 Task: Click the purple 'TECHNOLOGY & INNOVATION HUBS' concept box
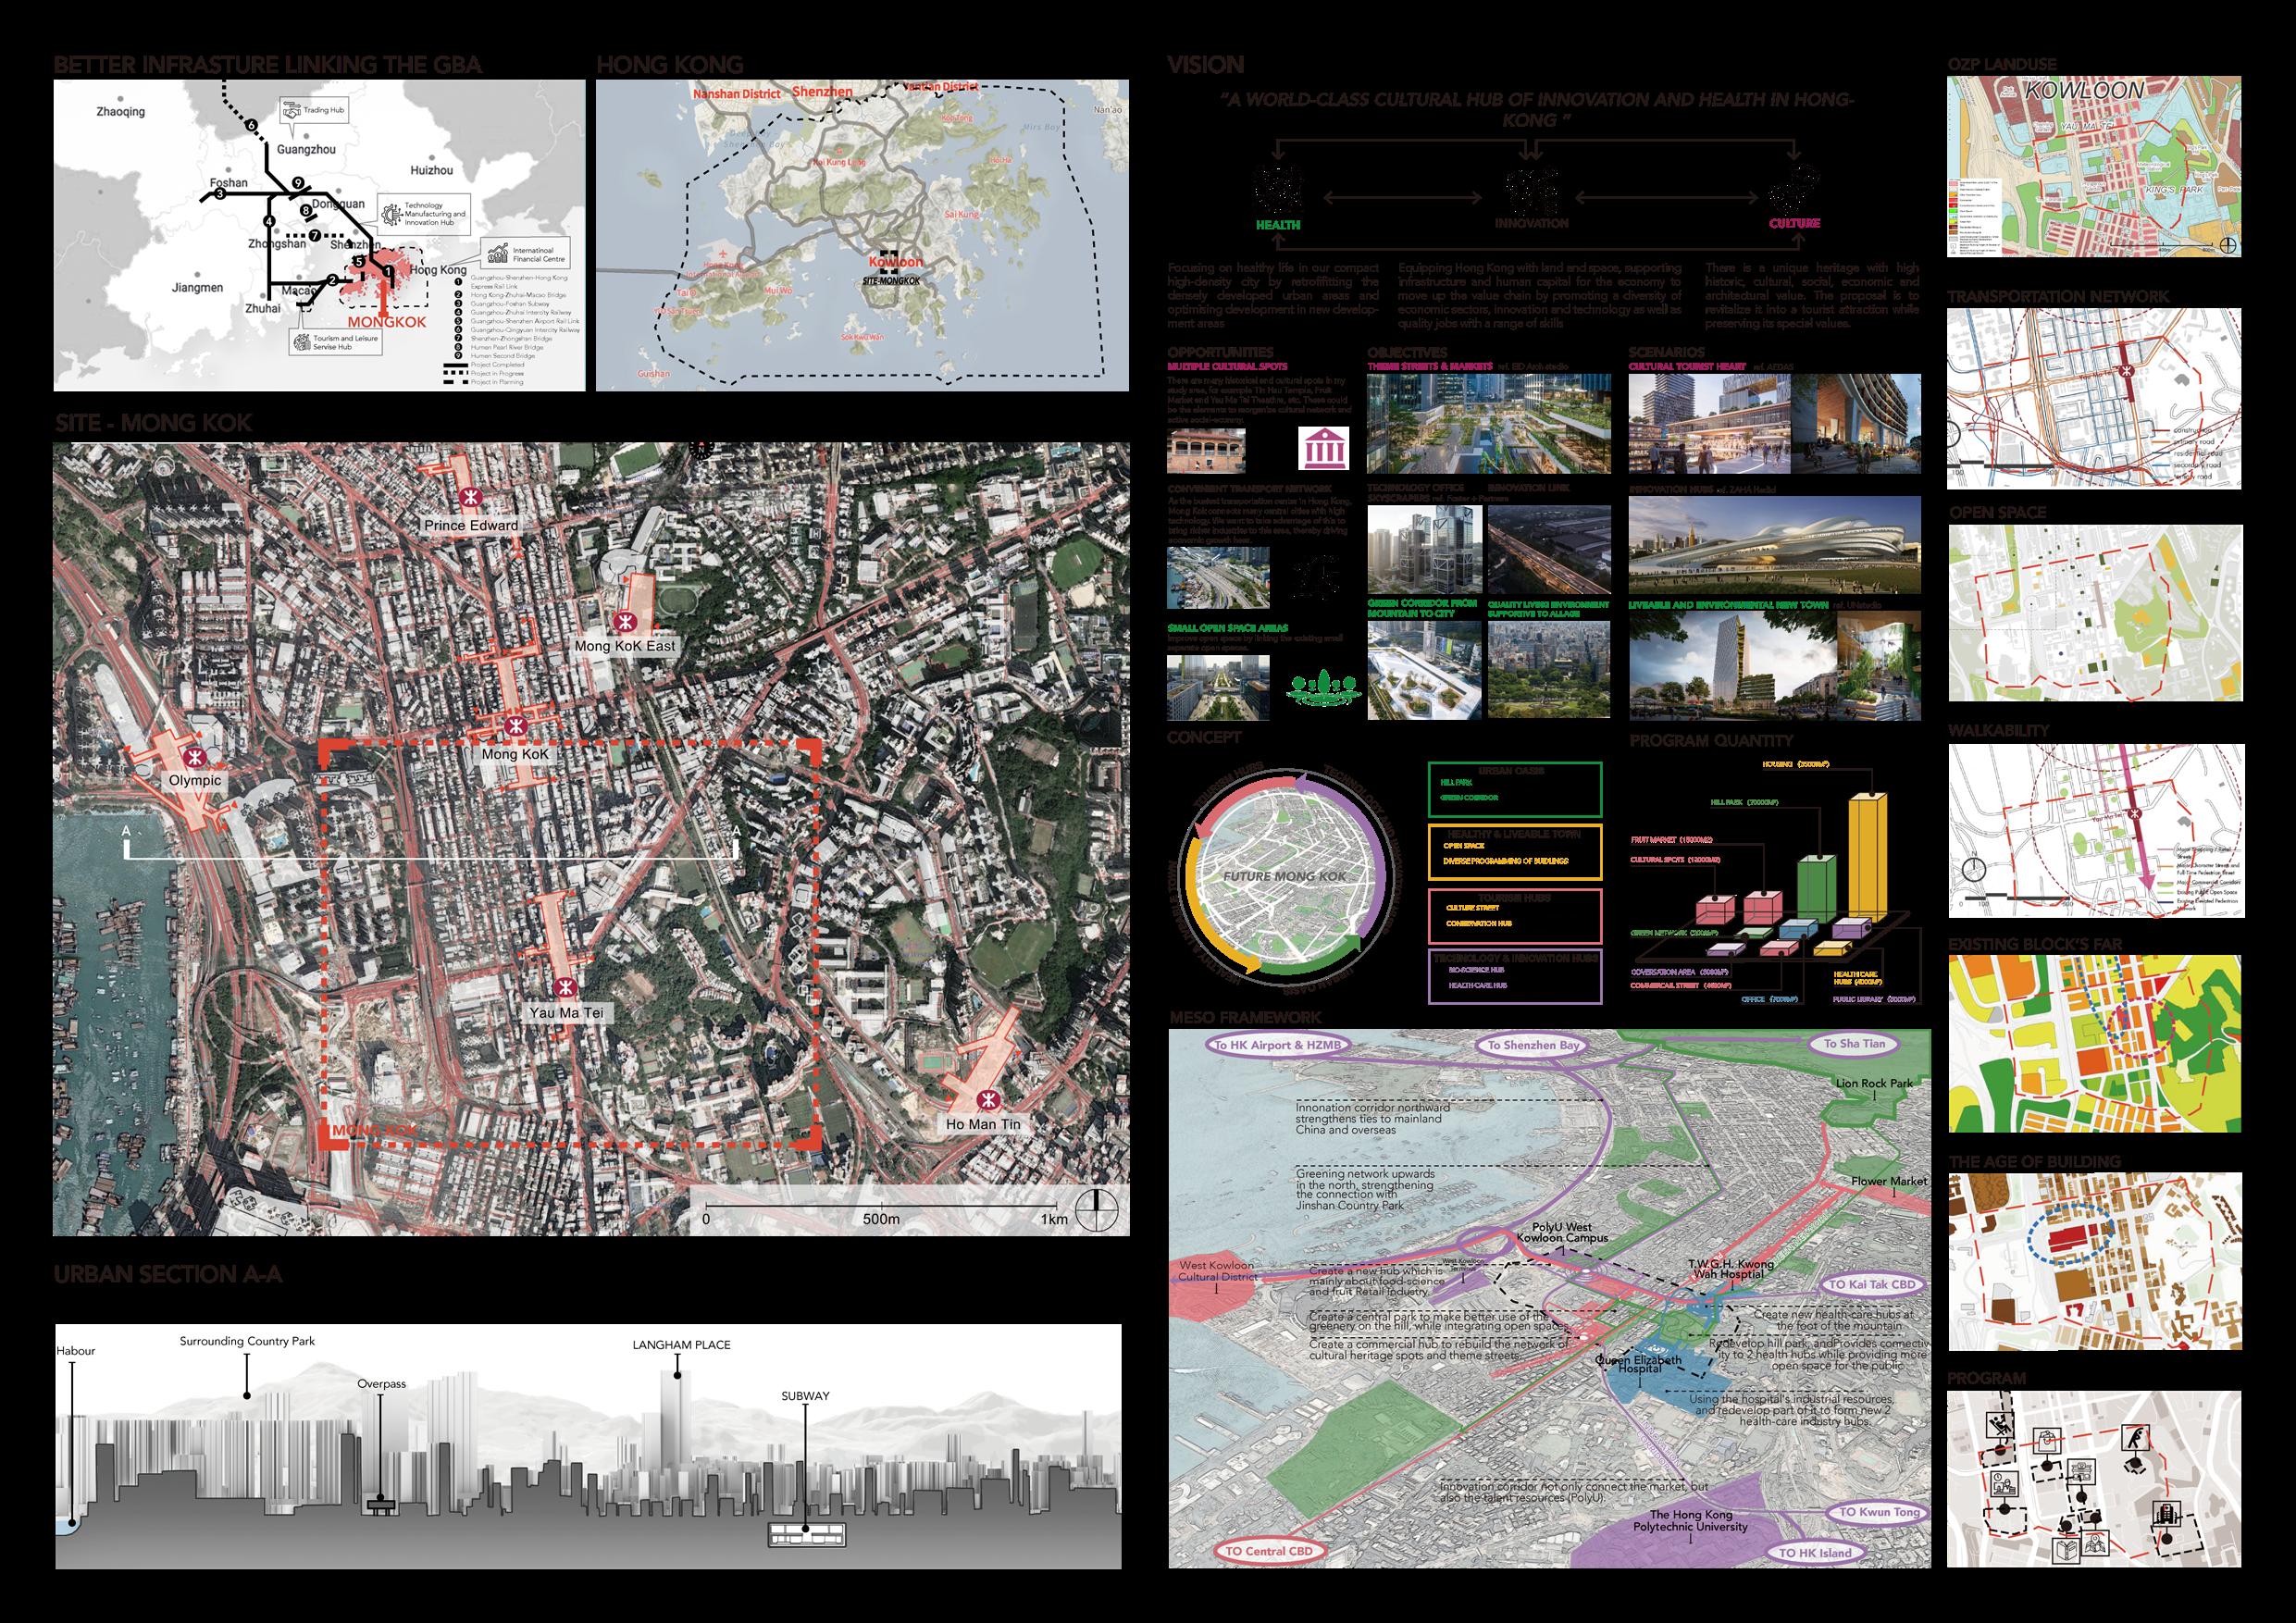click(1516, 977)
